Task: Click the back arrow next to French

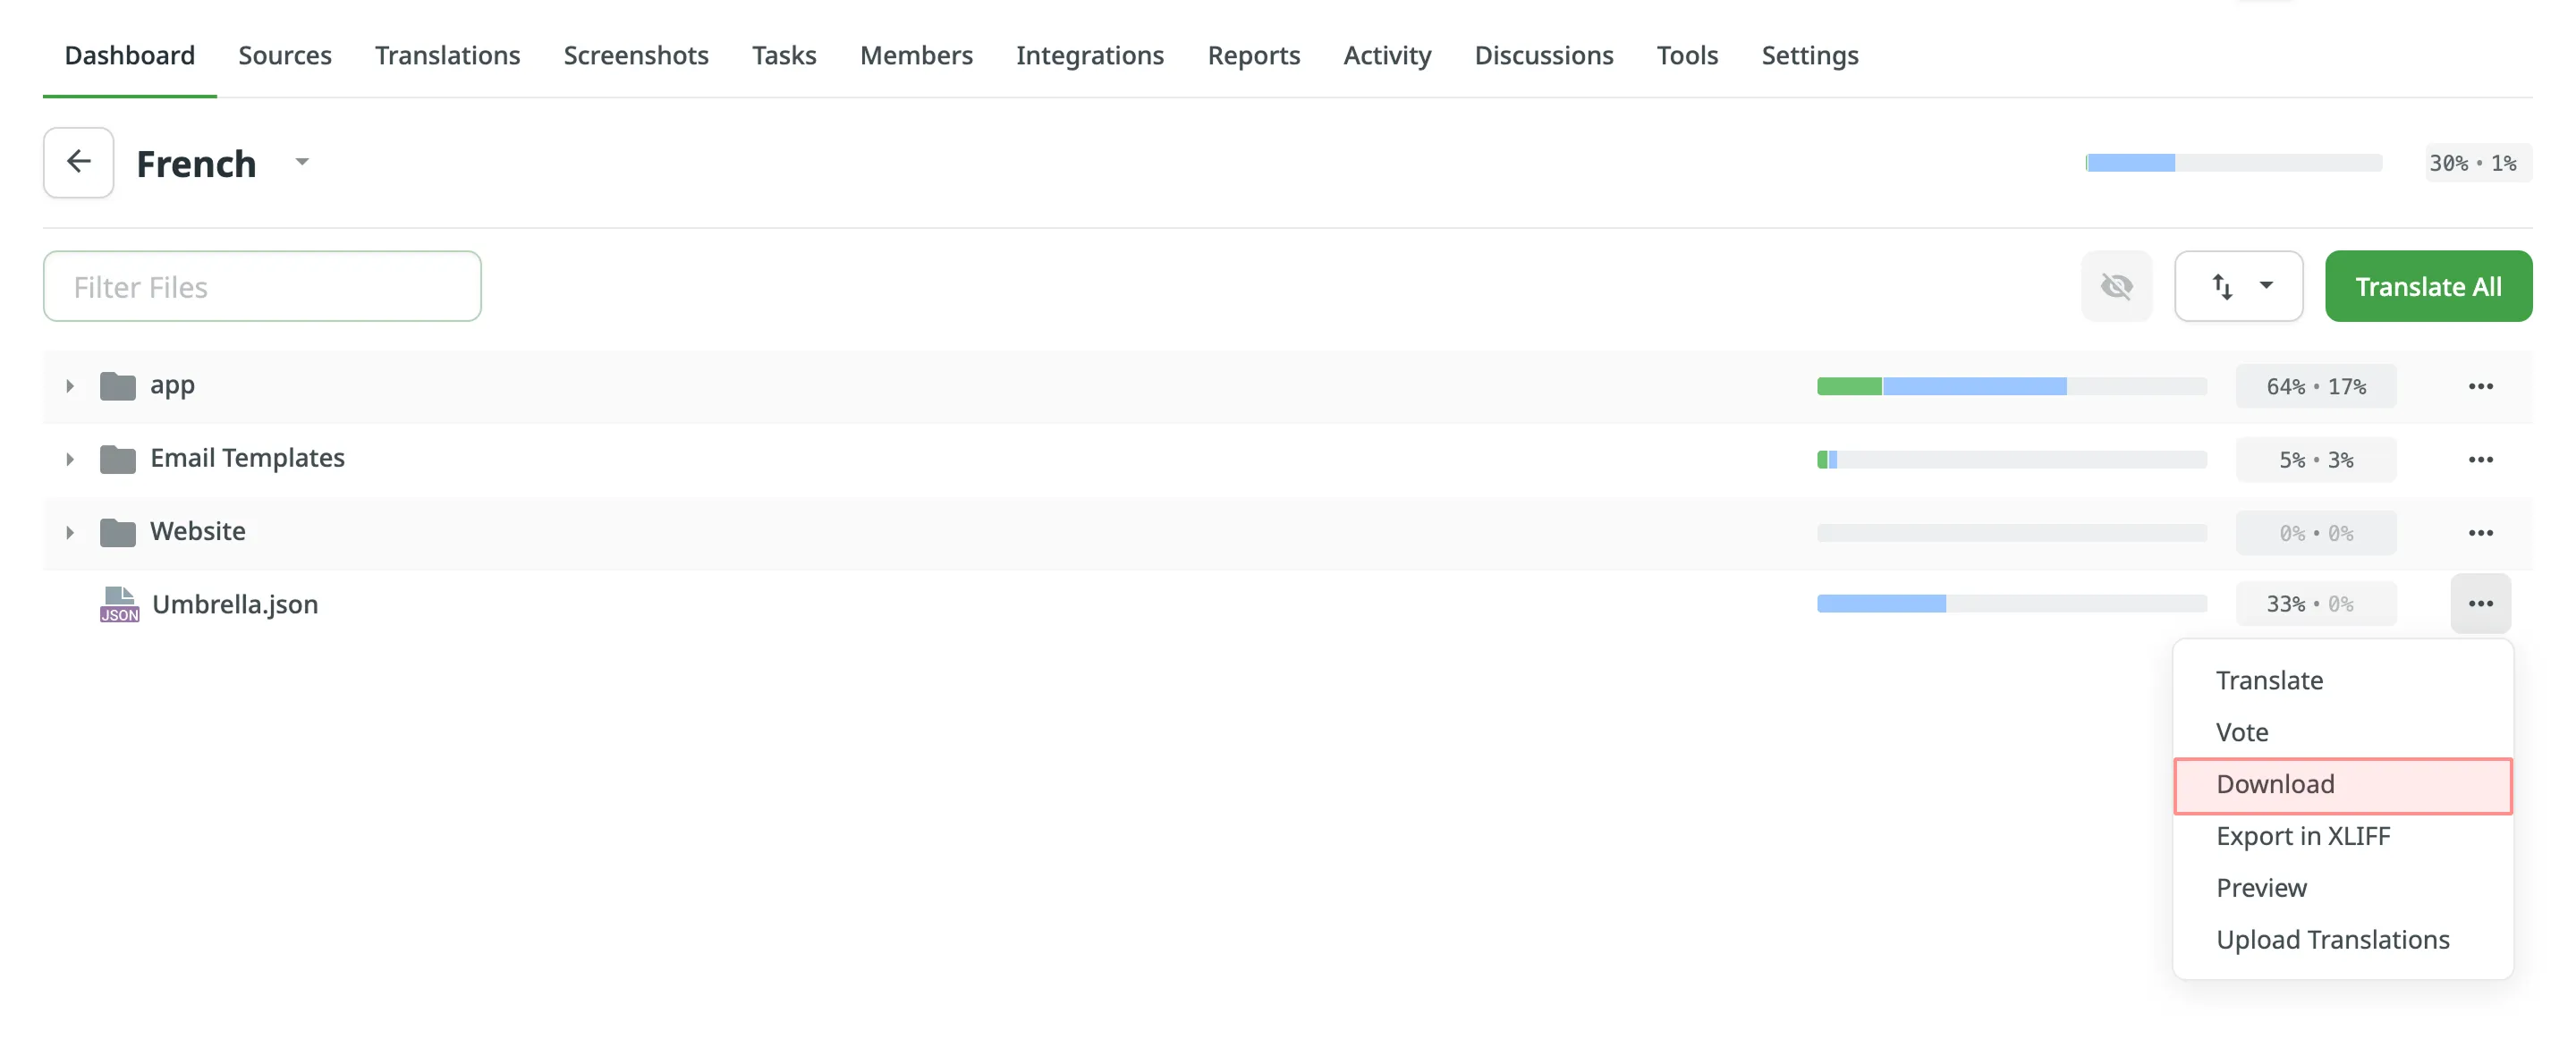Action: 78,162
